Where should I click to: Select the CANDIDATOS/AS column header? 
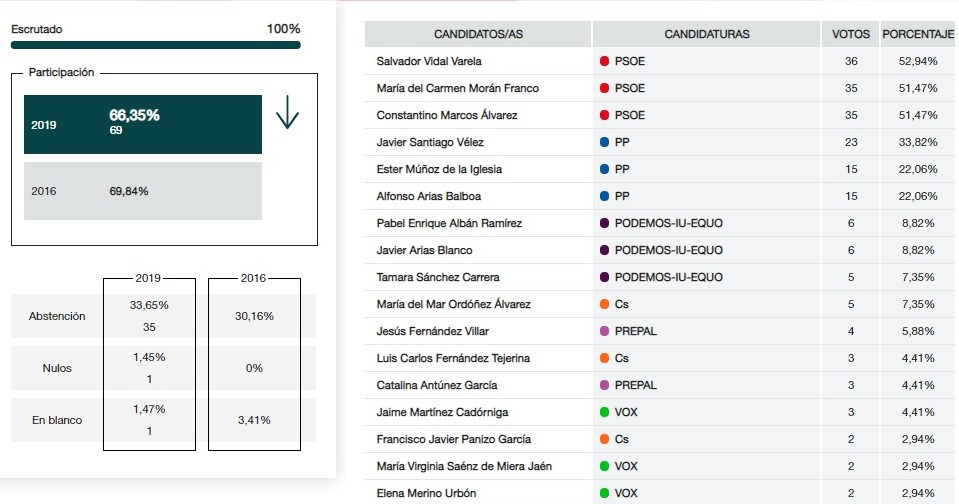click(x=478, y=34)
